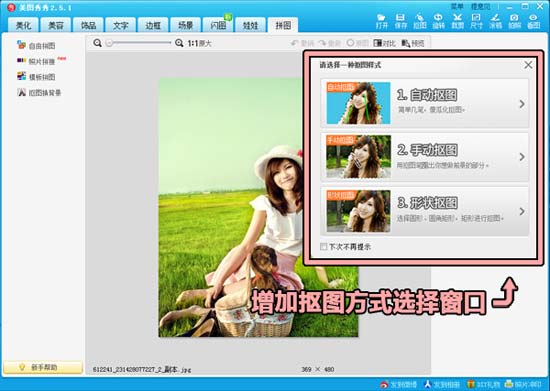Click the zoom-in magnifier icon
This screenshot has width=550, height=391.
pyautogui.click(x=179, y=43)
